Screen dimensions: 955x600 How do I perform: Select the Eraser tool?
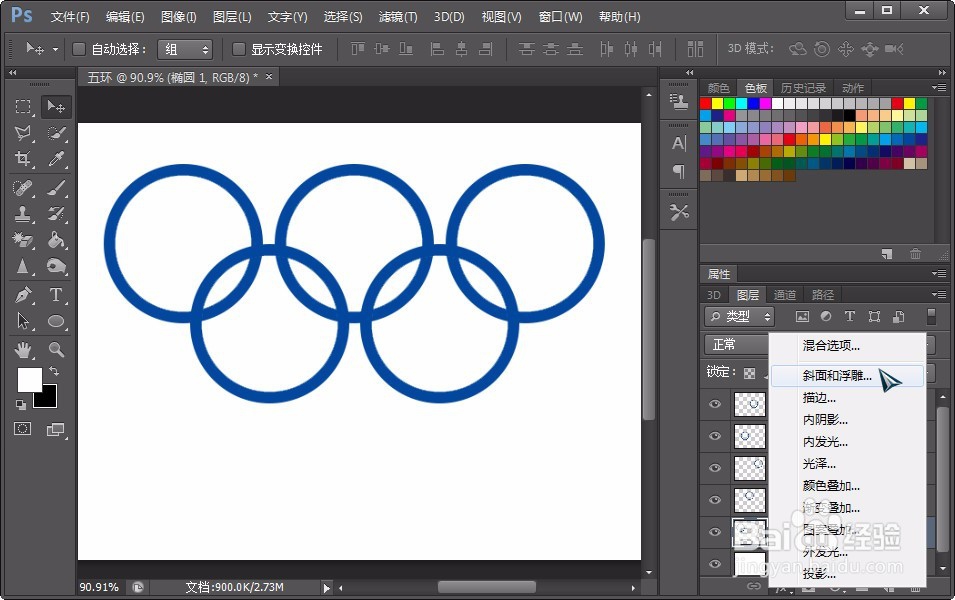pyautogui.click(x=23, y=240)
